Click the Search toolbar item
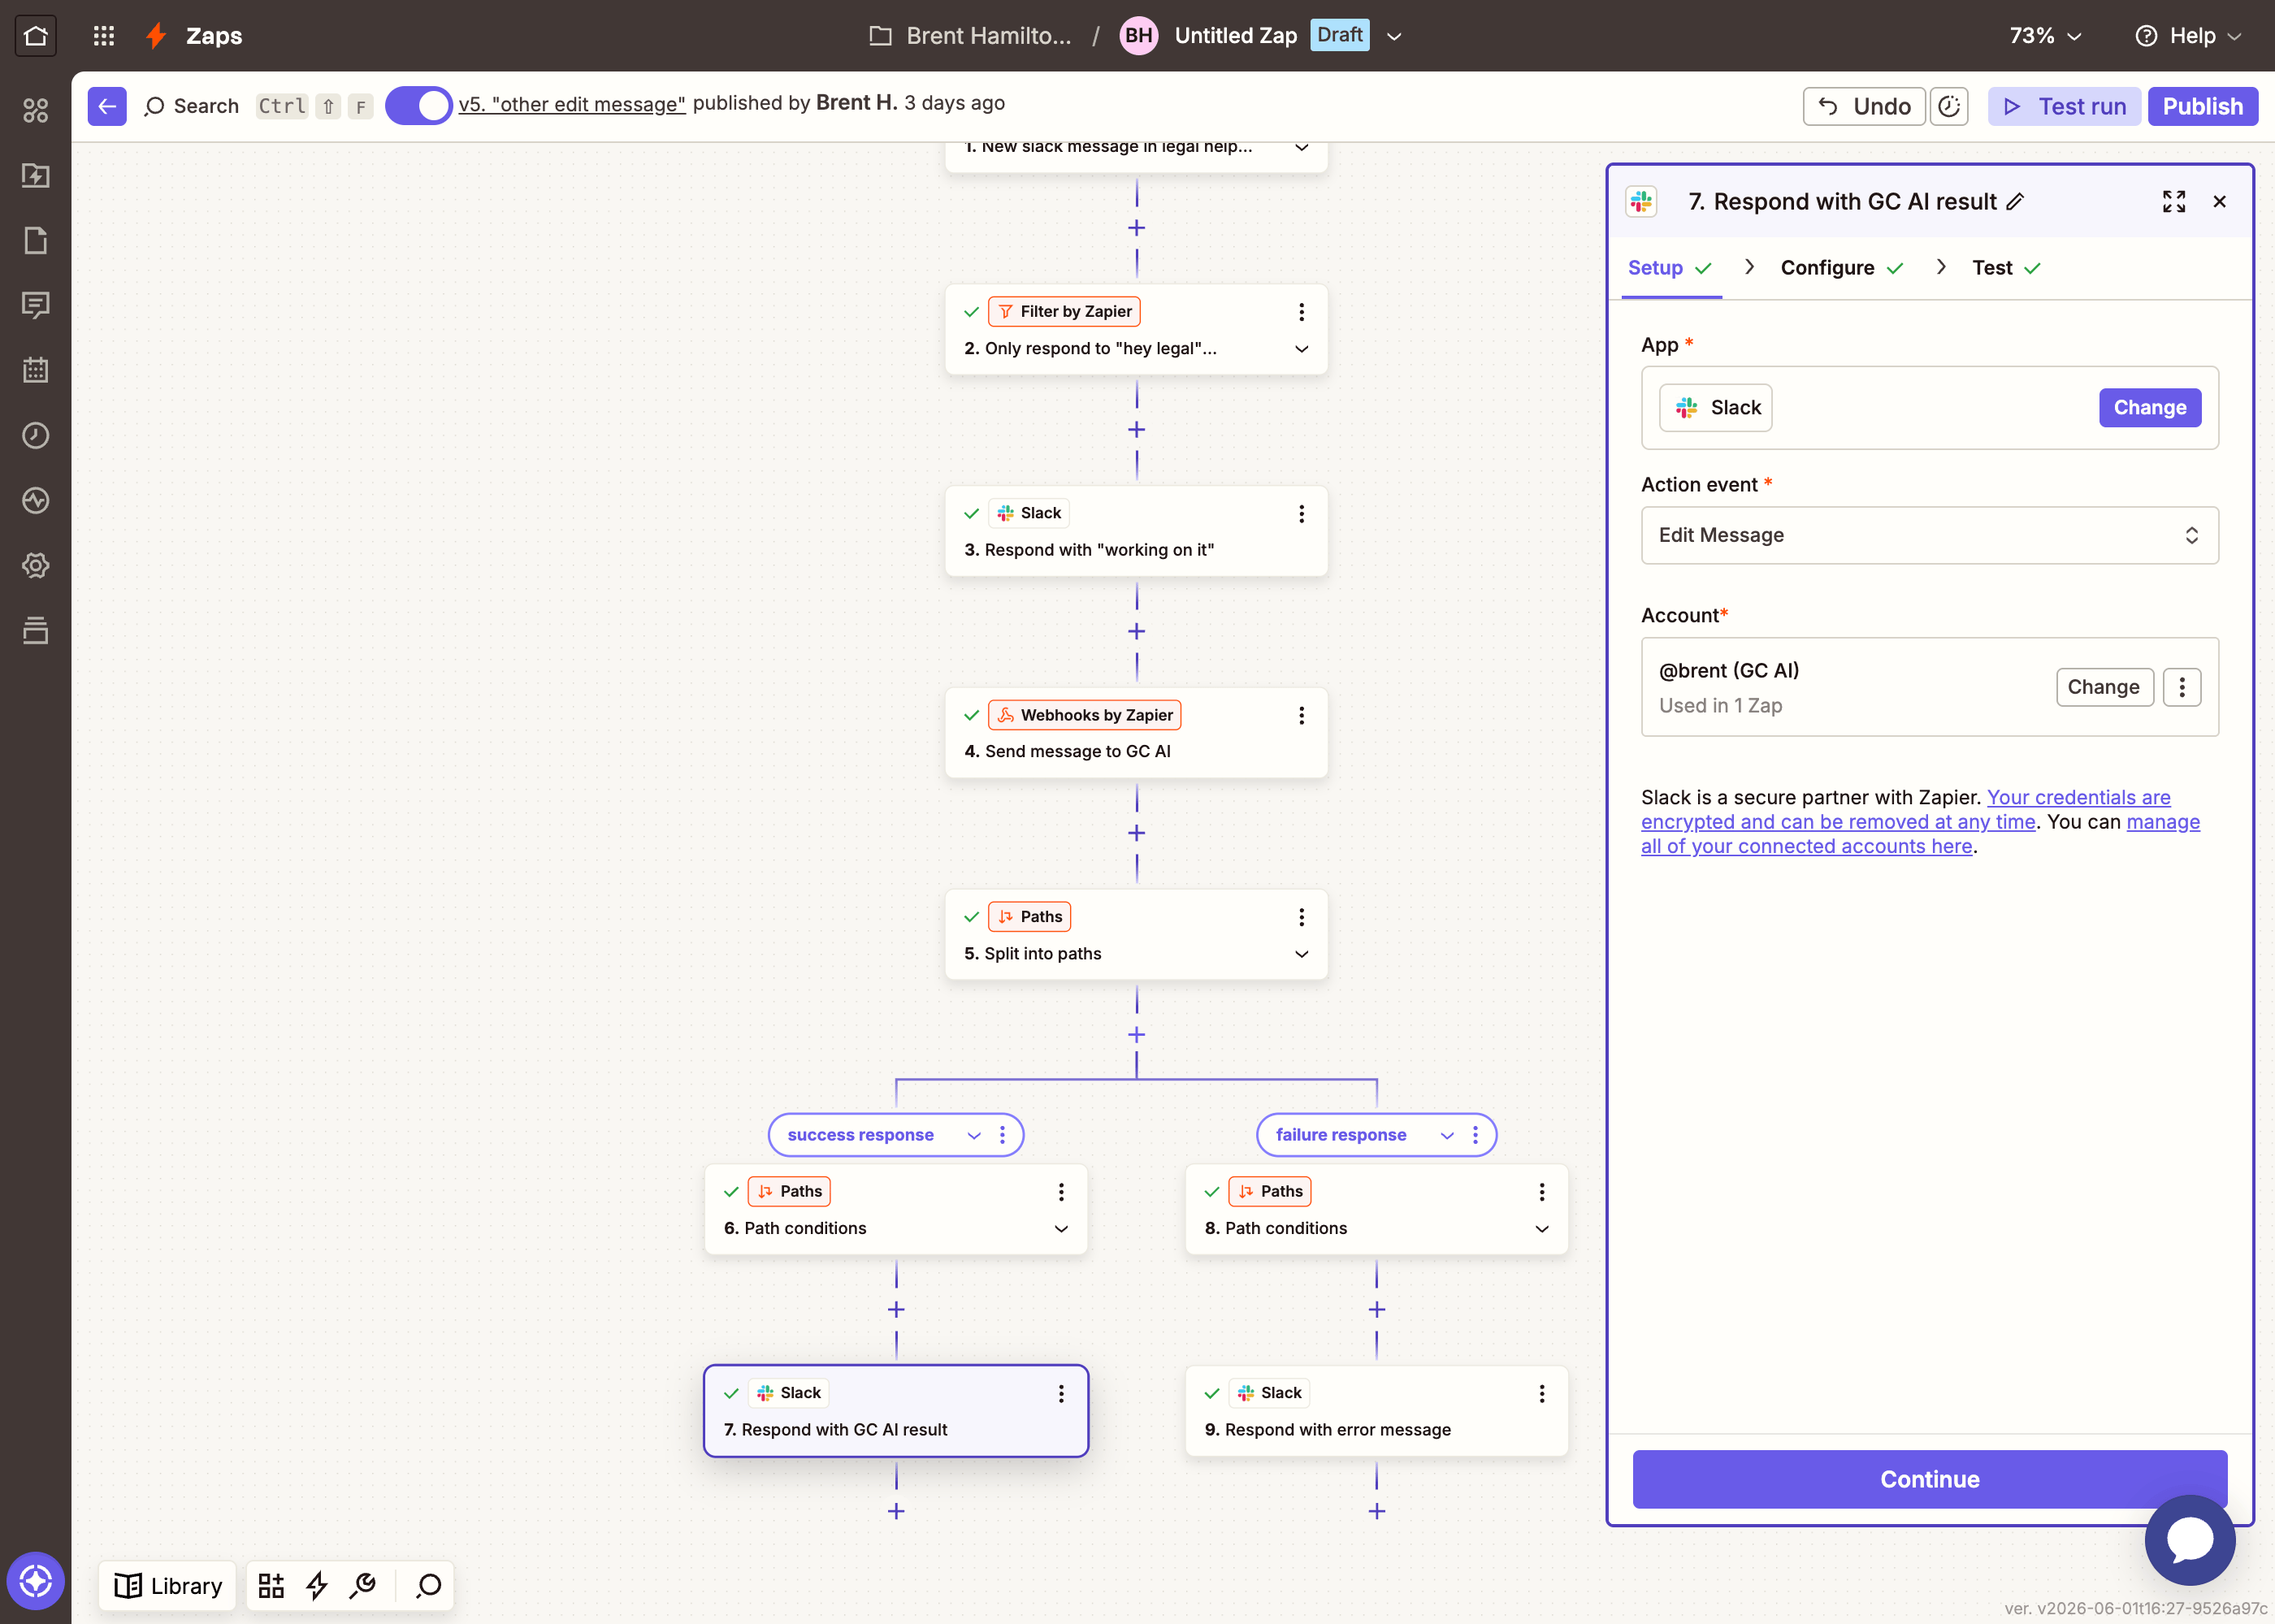 pos(192,106)
